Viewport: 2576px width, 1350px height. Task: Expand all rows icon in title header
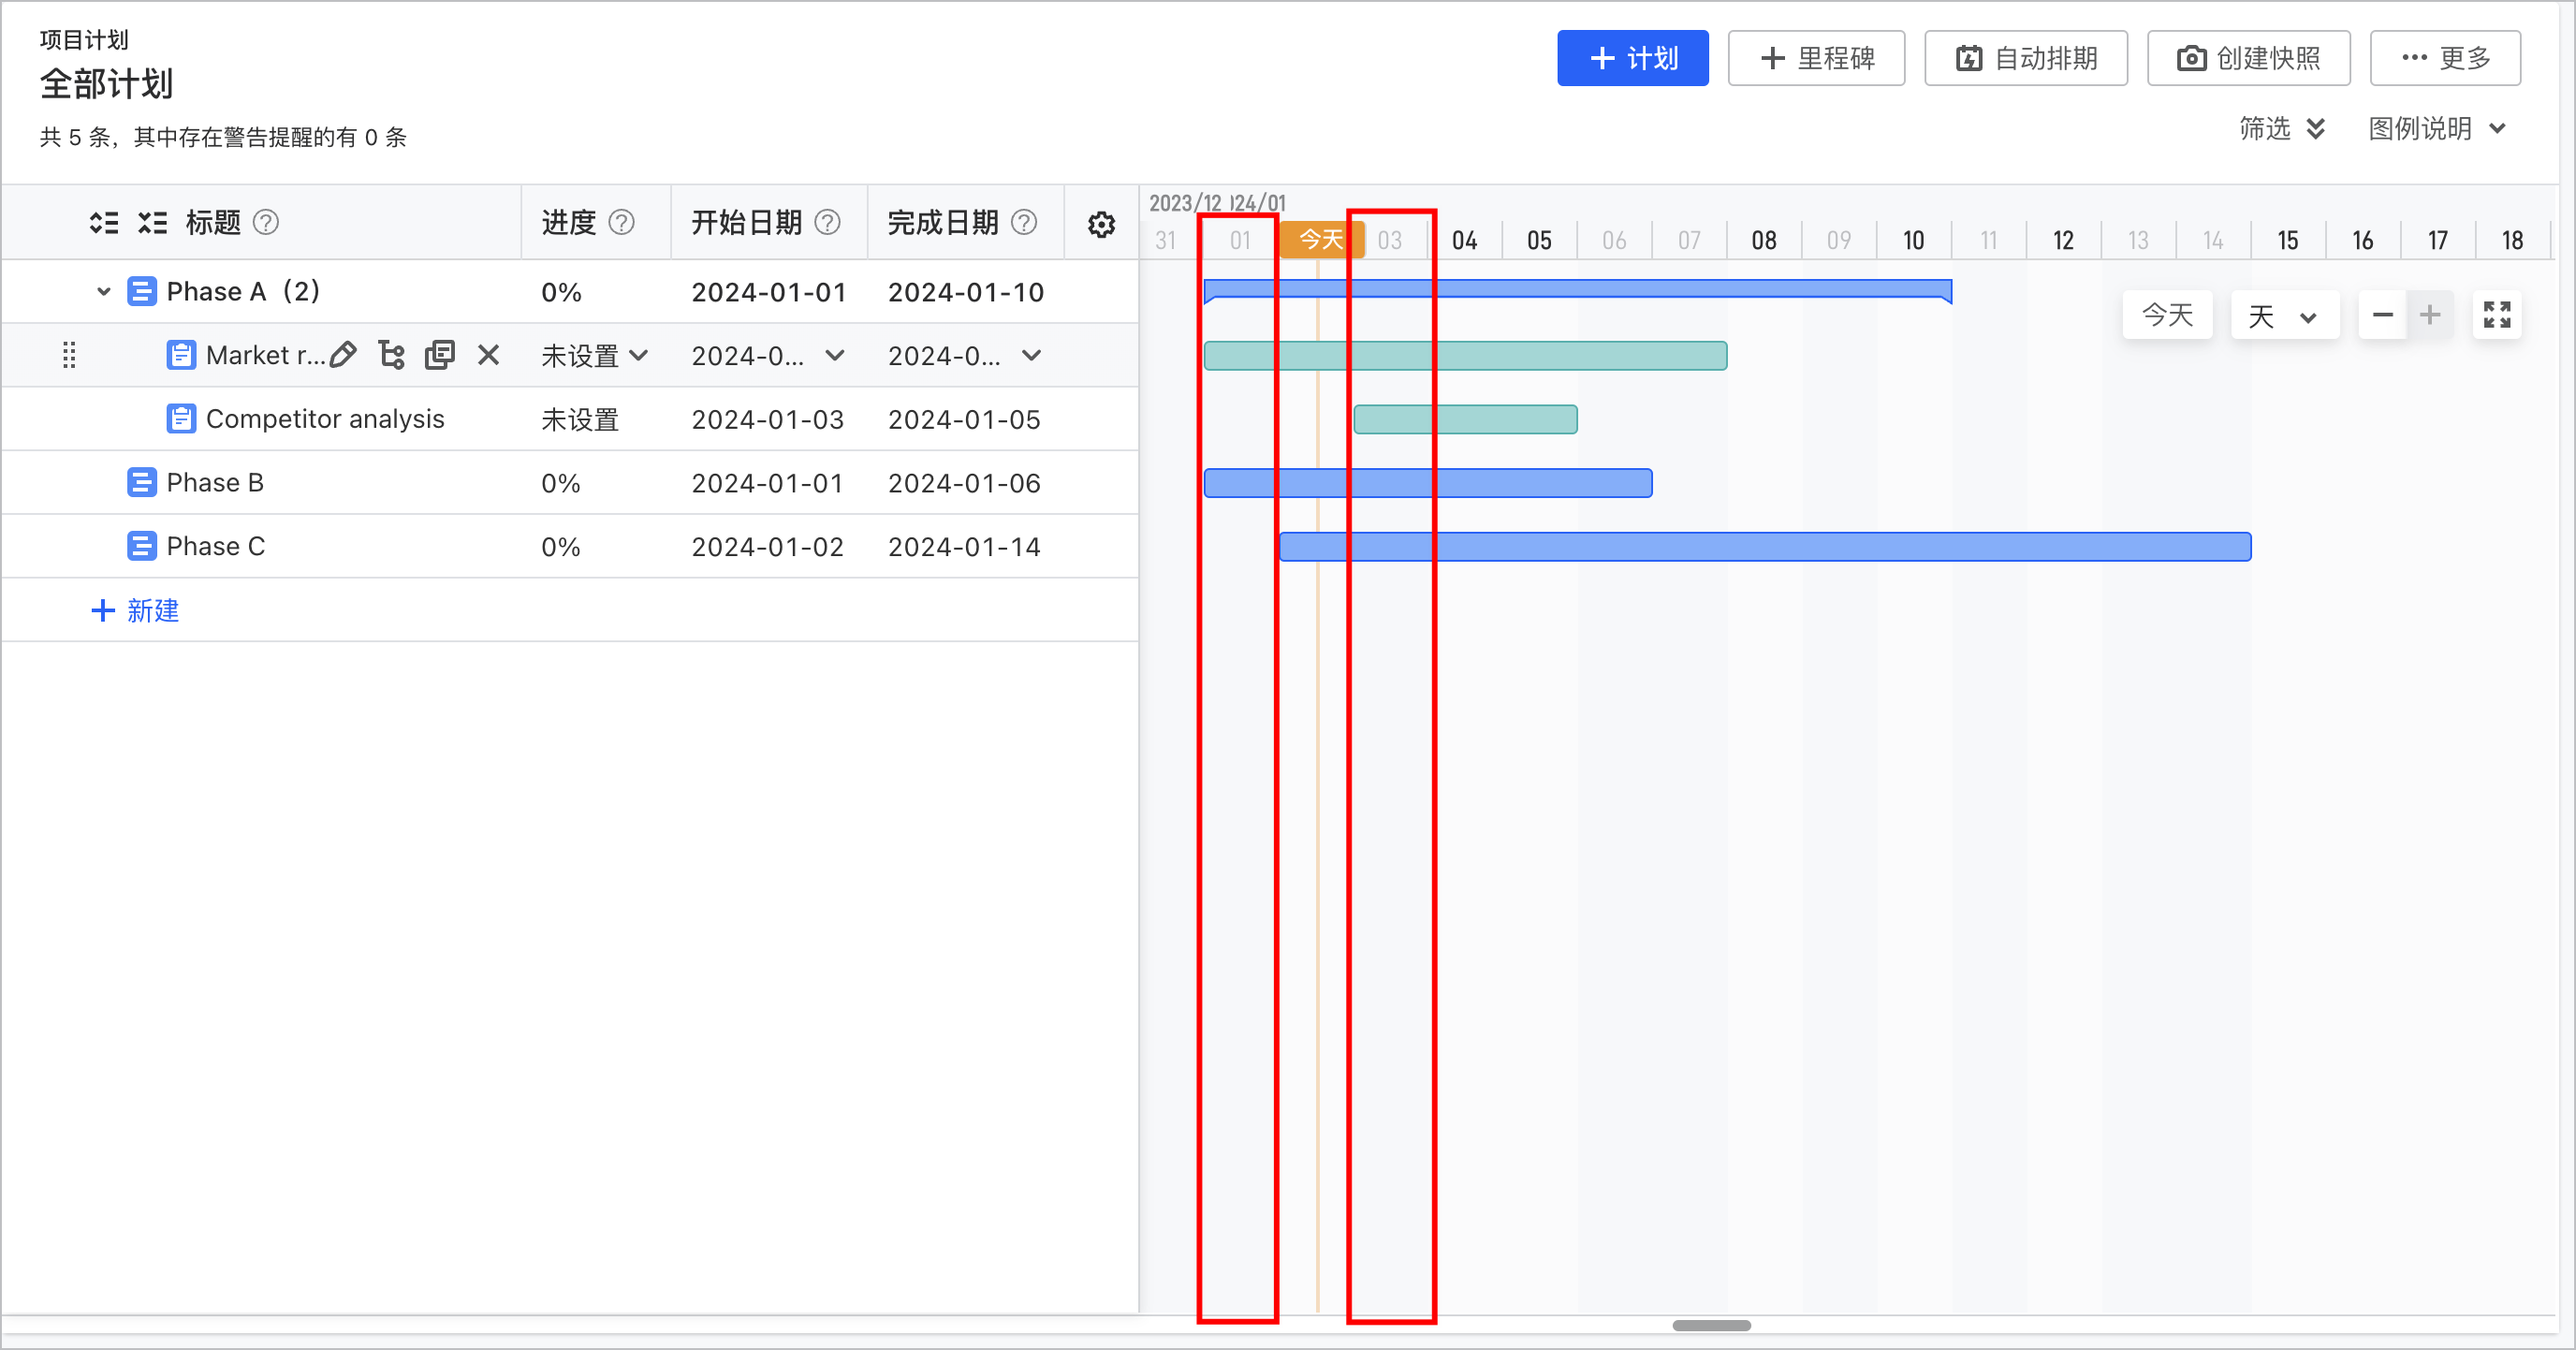[104, 222]
